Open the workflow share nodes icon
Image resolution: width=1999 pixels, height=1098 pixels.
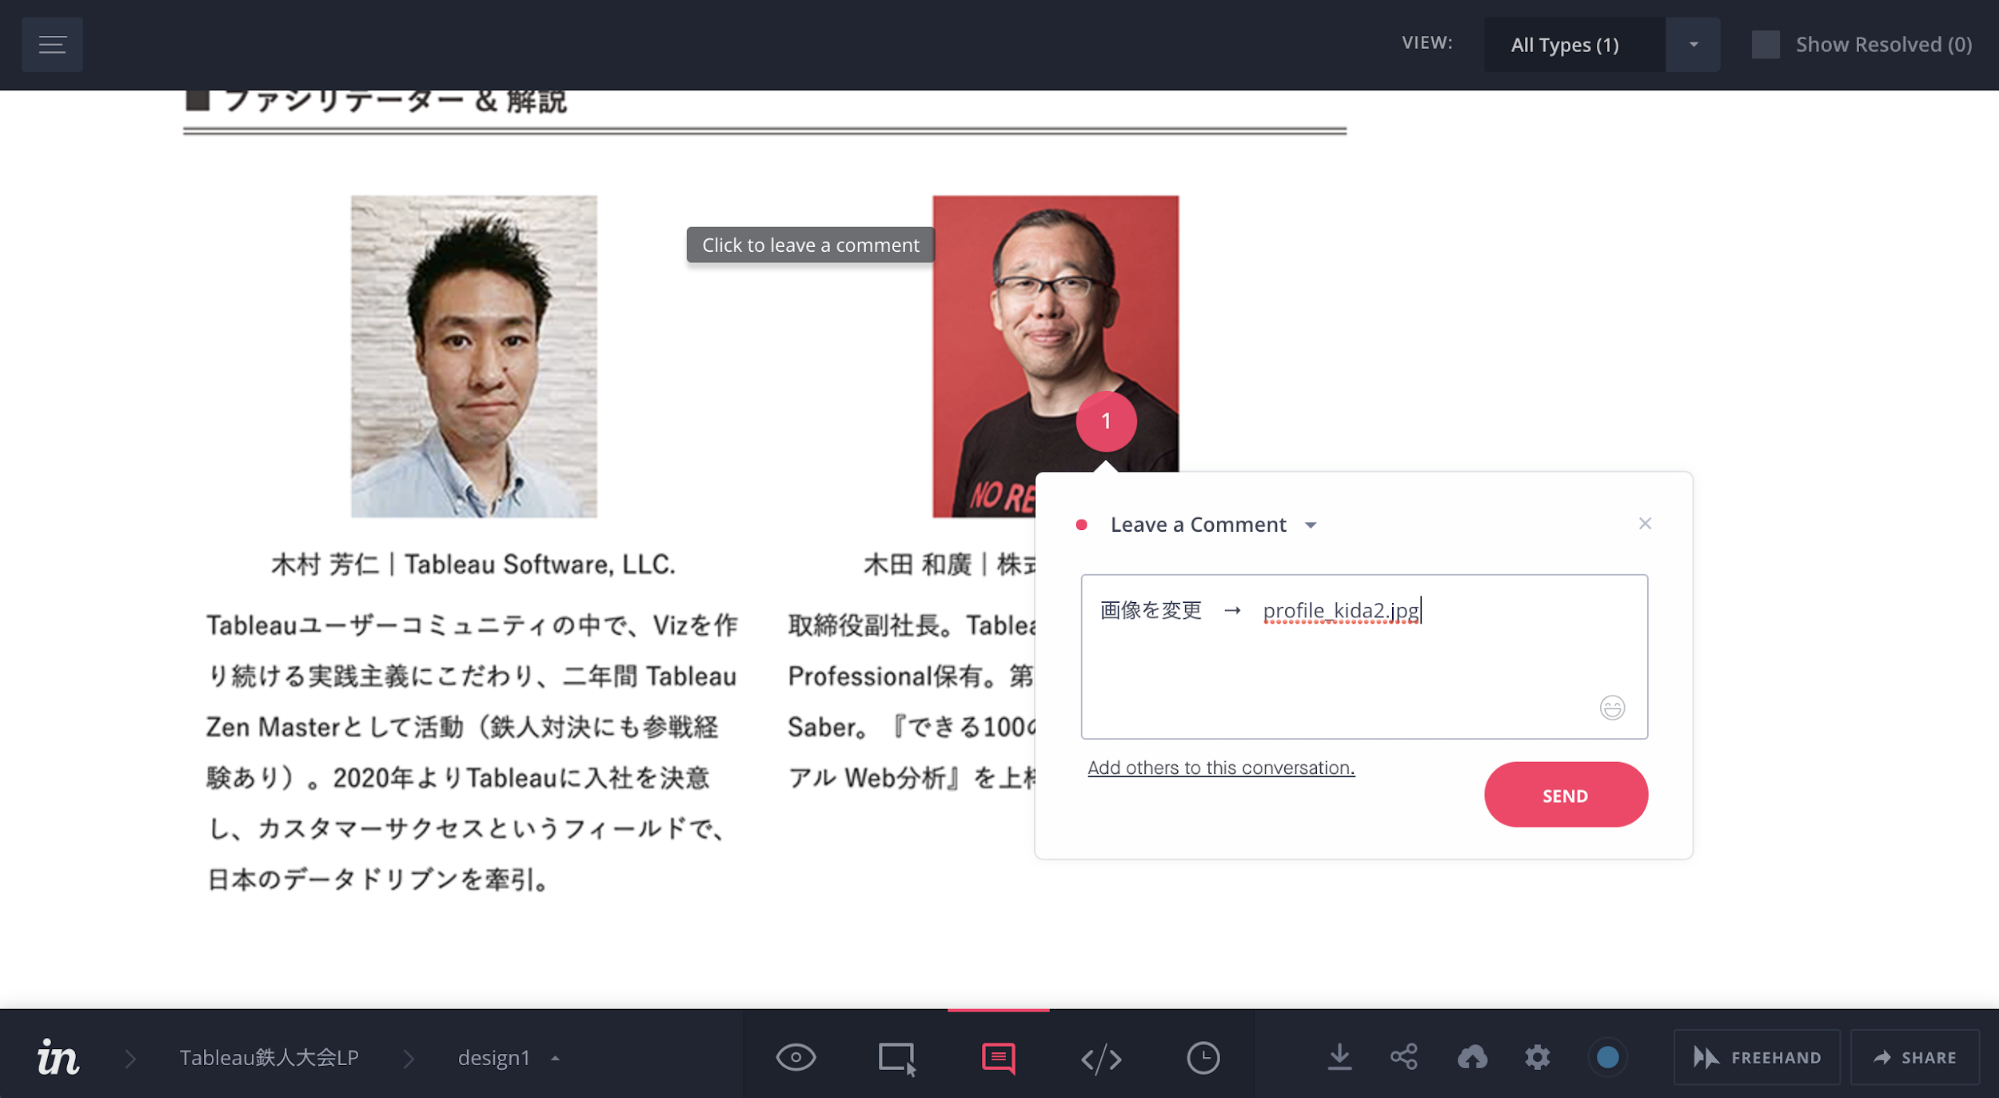[1404, 1057]
